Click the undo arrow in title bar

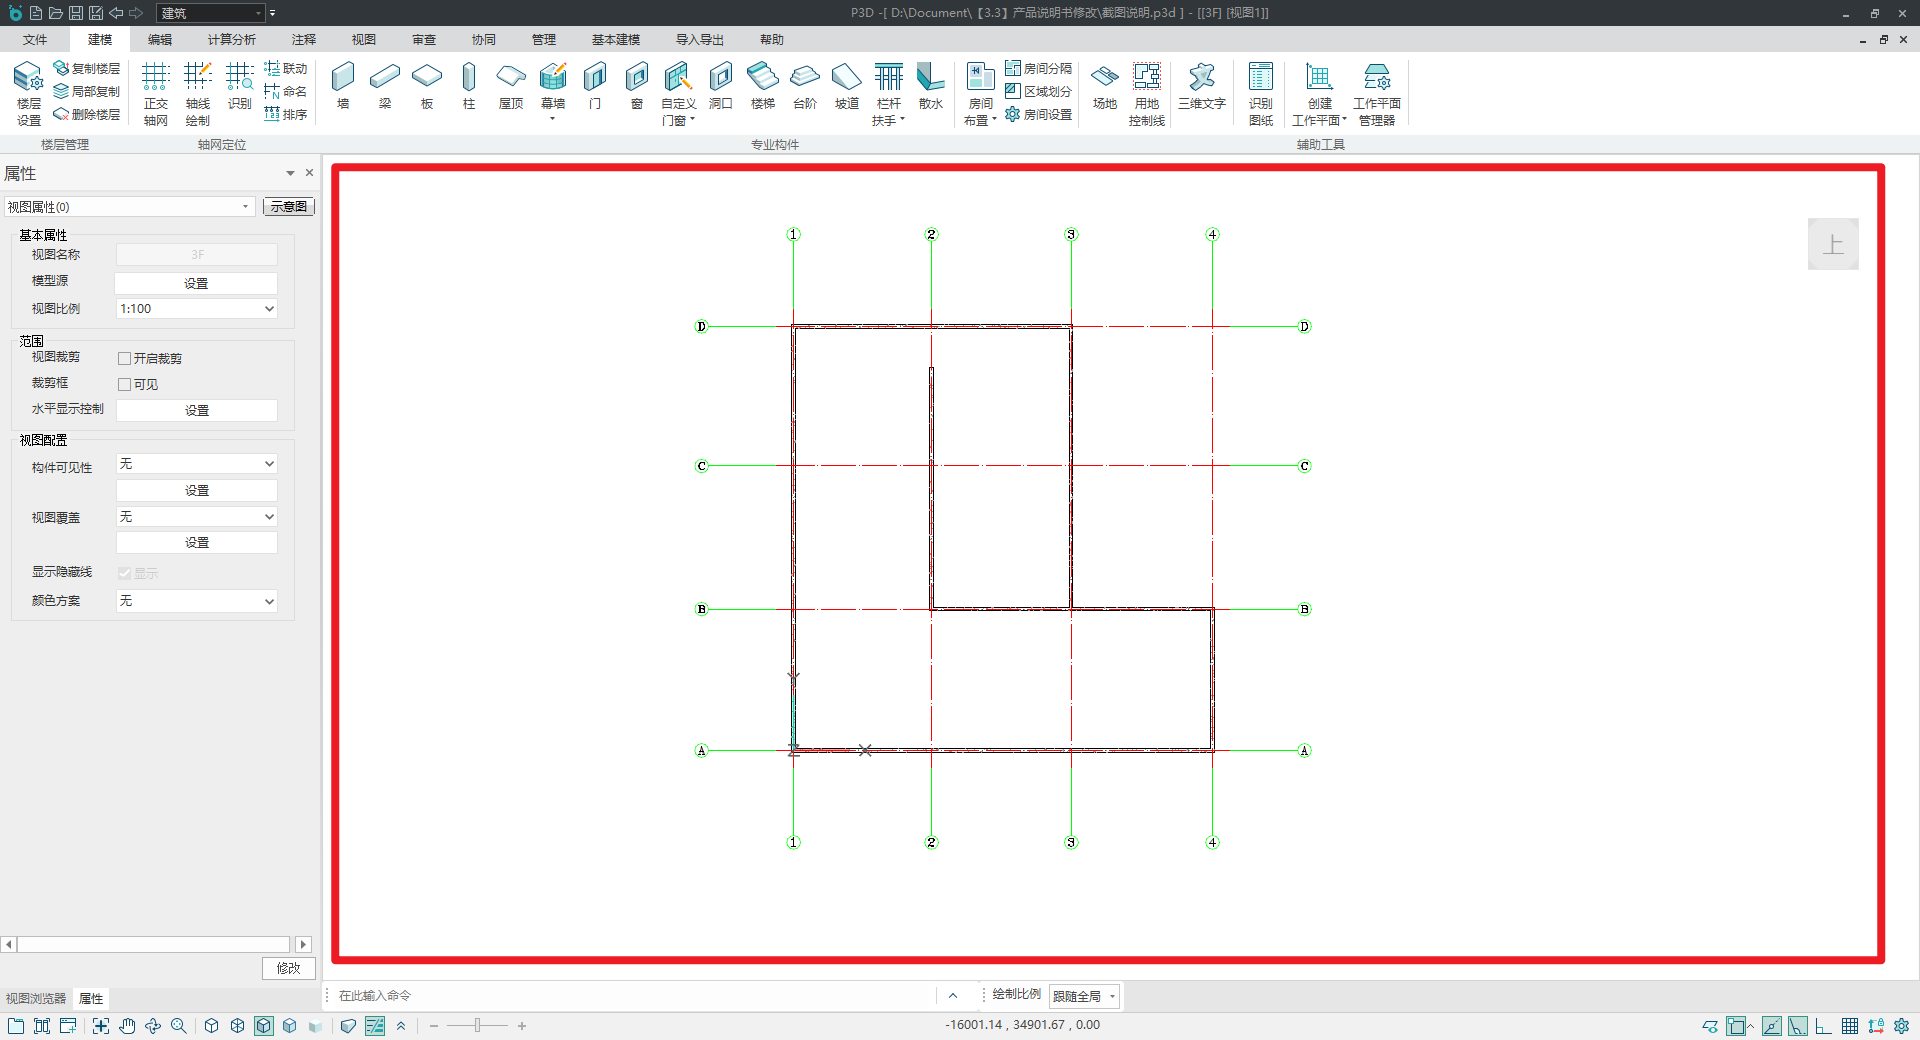point(116,13)
